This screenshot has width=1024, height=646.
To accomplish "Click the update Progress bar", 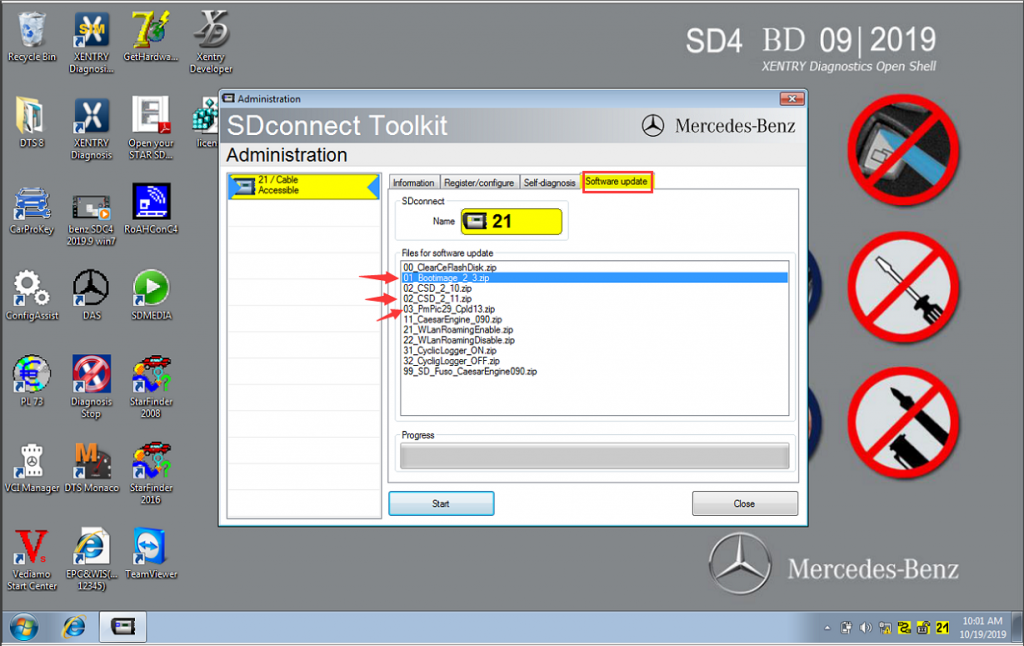I will click(x=594, y=456).
